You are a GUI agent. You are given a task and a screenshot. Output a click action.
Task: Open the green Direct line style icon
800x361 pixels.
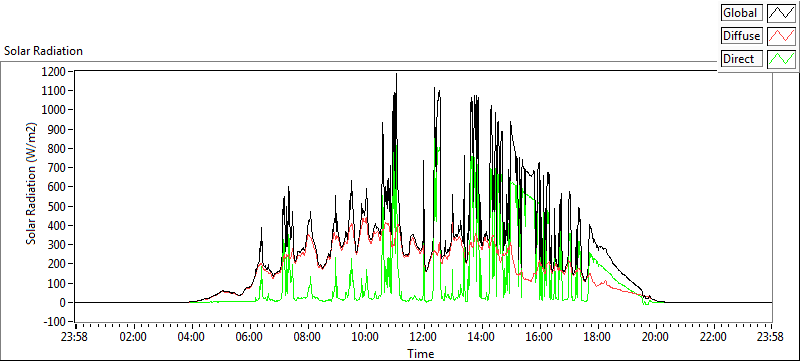(781, 59)
